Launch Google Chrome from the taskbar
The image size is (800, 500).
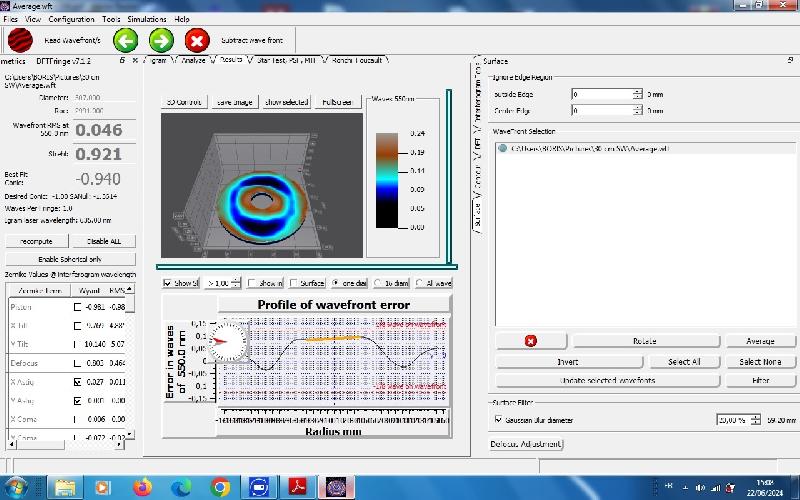click(x=220, y=488)
